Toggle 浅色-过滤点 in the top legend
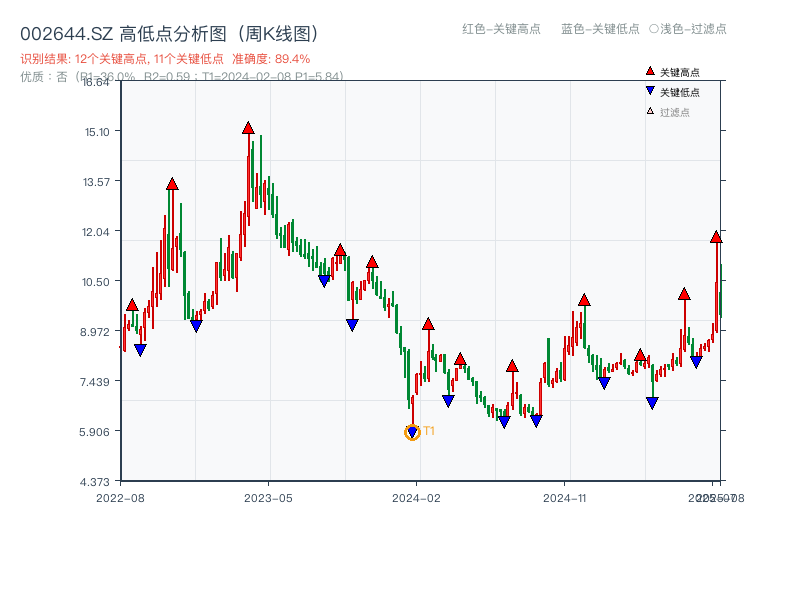Viewport: 800px width, 600px height. [689, 29]
